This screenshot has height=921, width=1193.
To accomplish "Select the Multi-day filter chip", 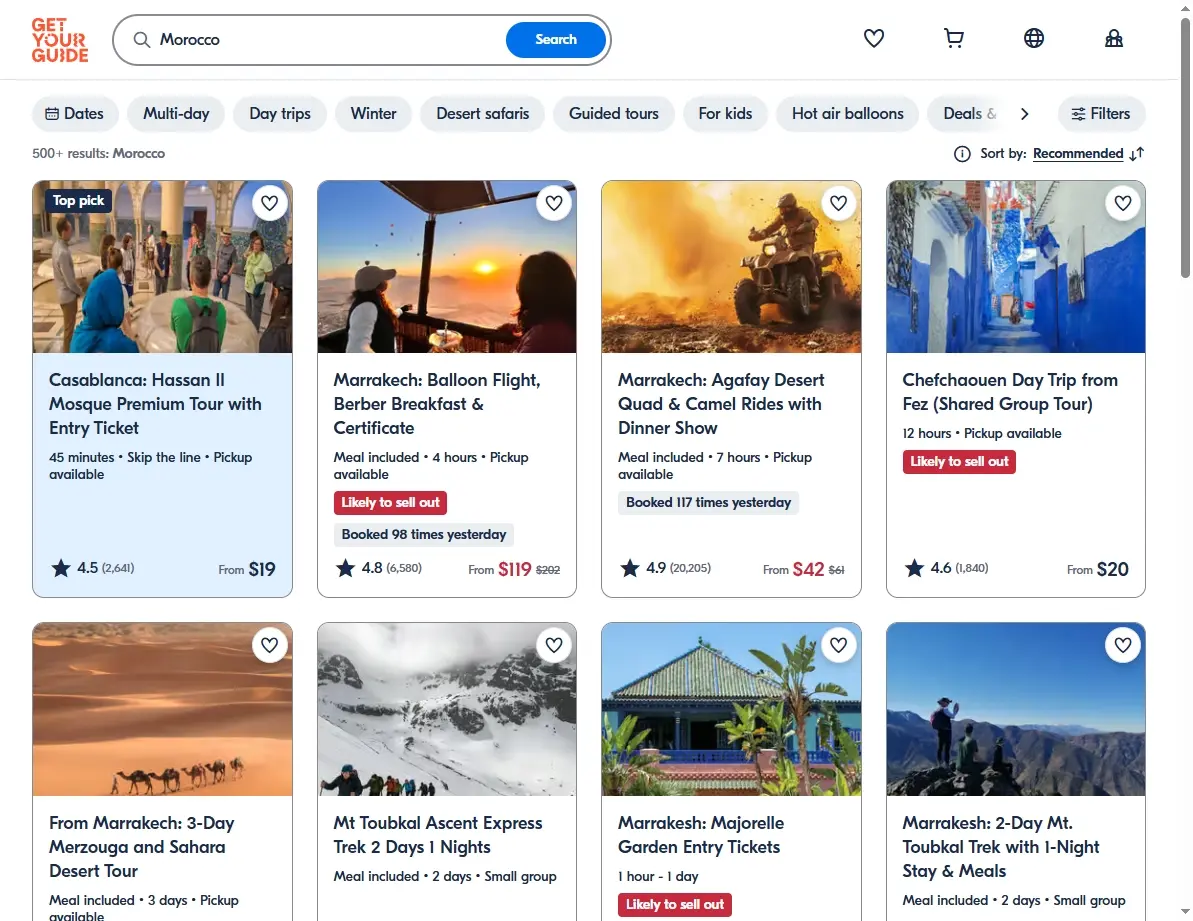I will (176, 113).
